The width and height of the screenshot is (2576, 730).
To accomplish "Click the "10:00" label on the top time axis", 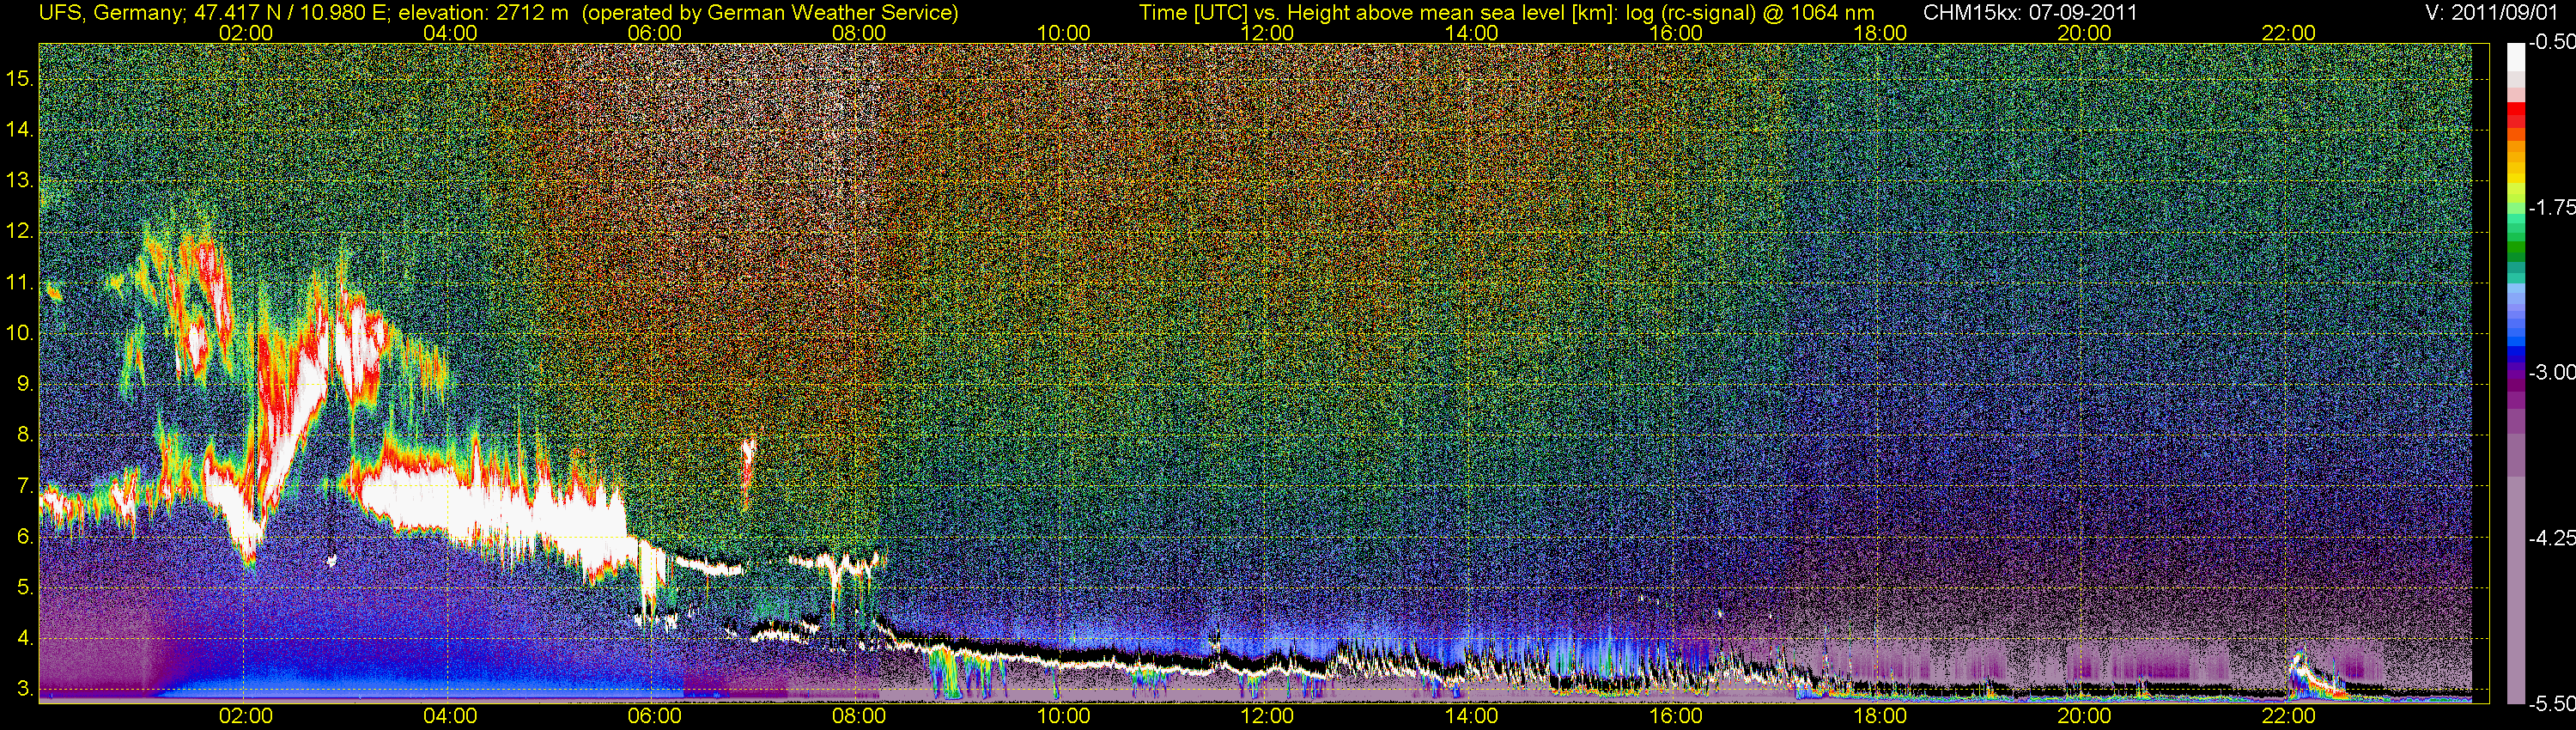I will [1063, 33].
